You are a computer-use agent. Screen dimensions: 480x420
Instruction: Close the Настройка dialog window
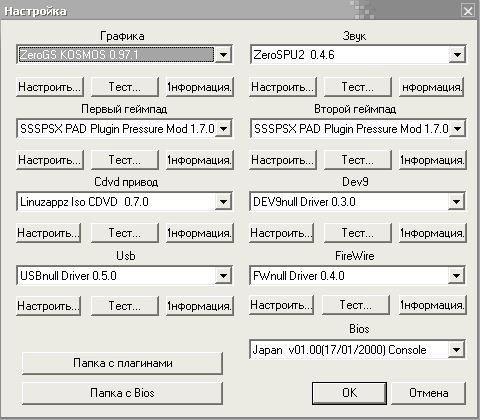468,11
